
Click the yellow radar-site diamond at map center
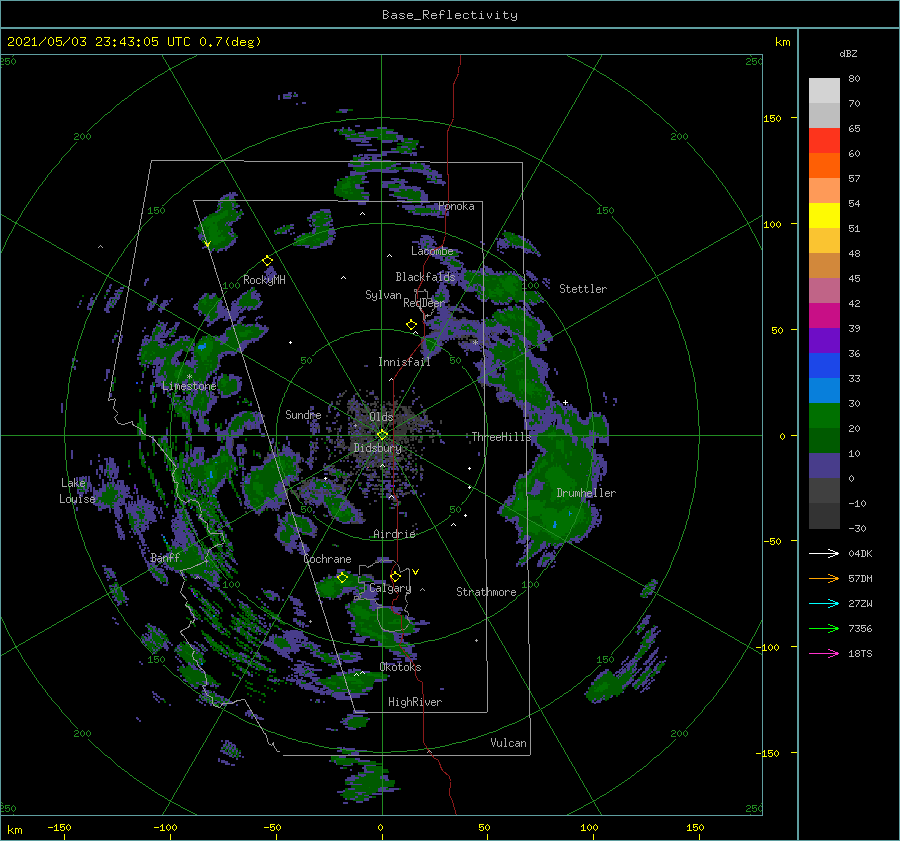click(382, 435)
